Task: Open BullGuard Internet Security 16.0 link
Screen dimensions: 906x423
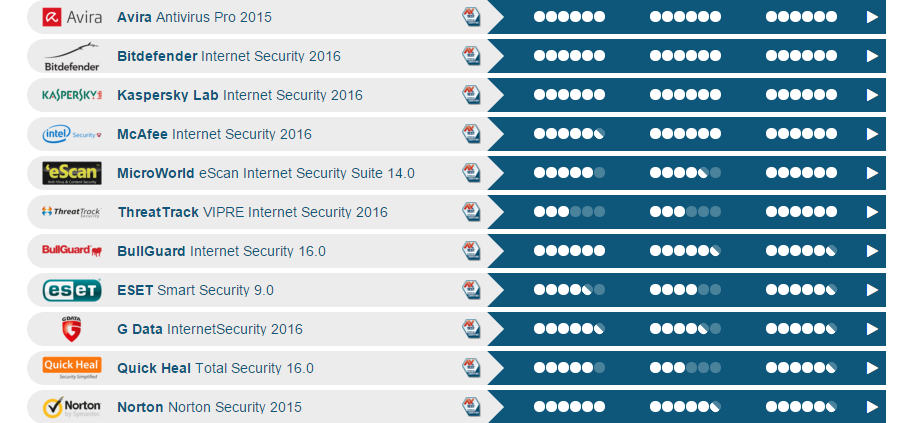Action: click(x=221, y=251)
